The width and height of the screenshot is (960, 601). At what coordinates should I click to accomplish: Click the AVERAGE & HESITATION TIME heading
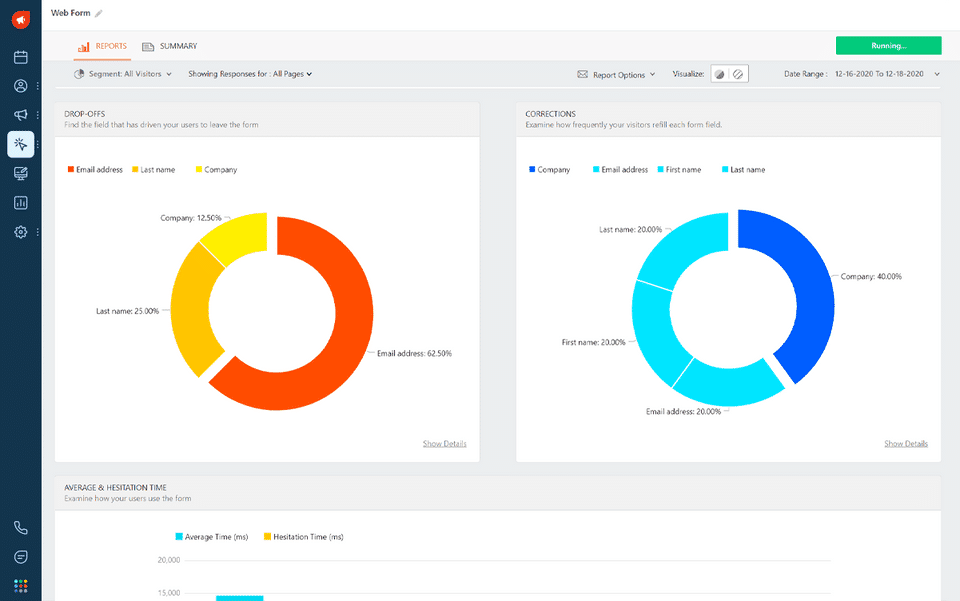(x=115, y=488)
